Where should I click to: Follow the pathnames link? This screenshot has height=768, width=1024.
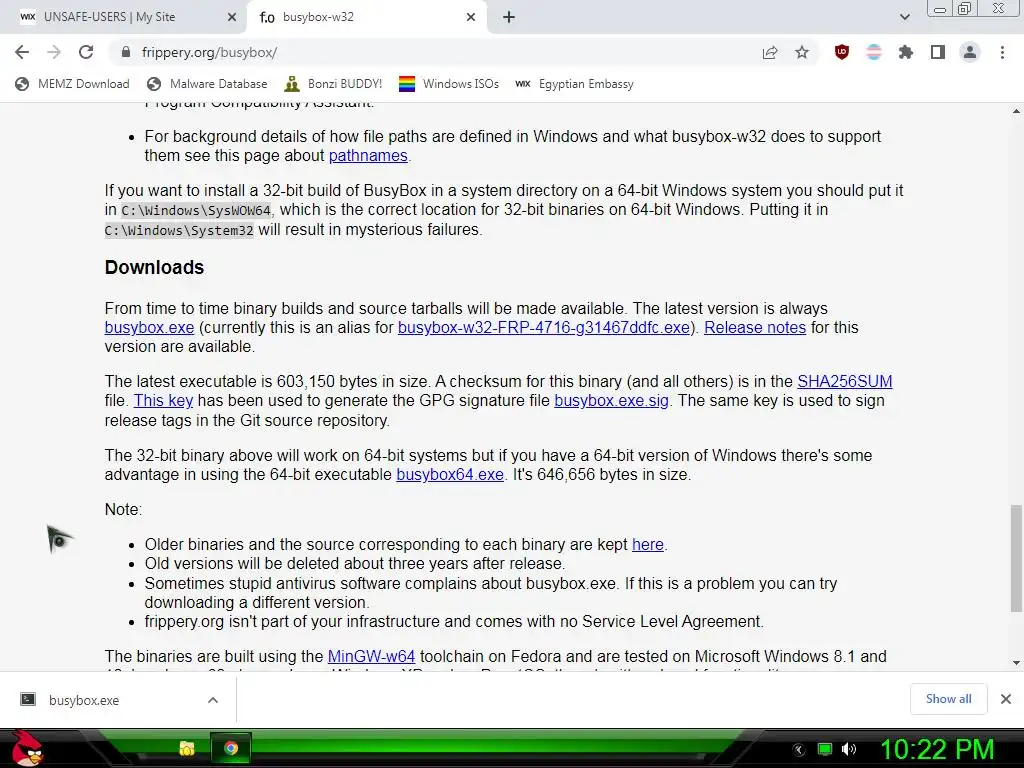click(x=368, y=155)
